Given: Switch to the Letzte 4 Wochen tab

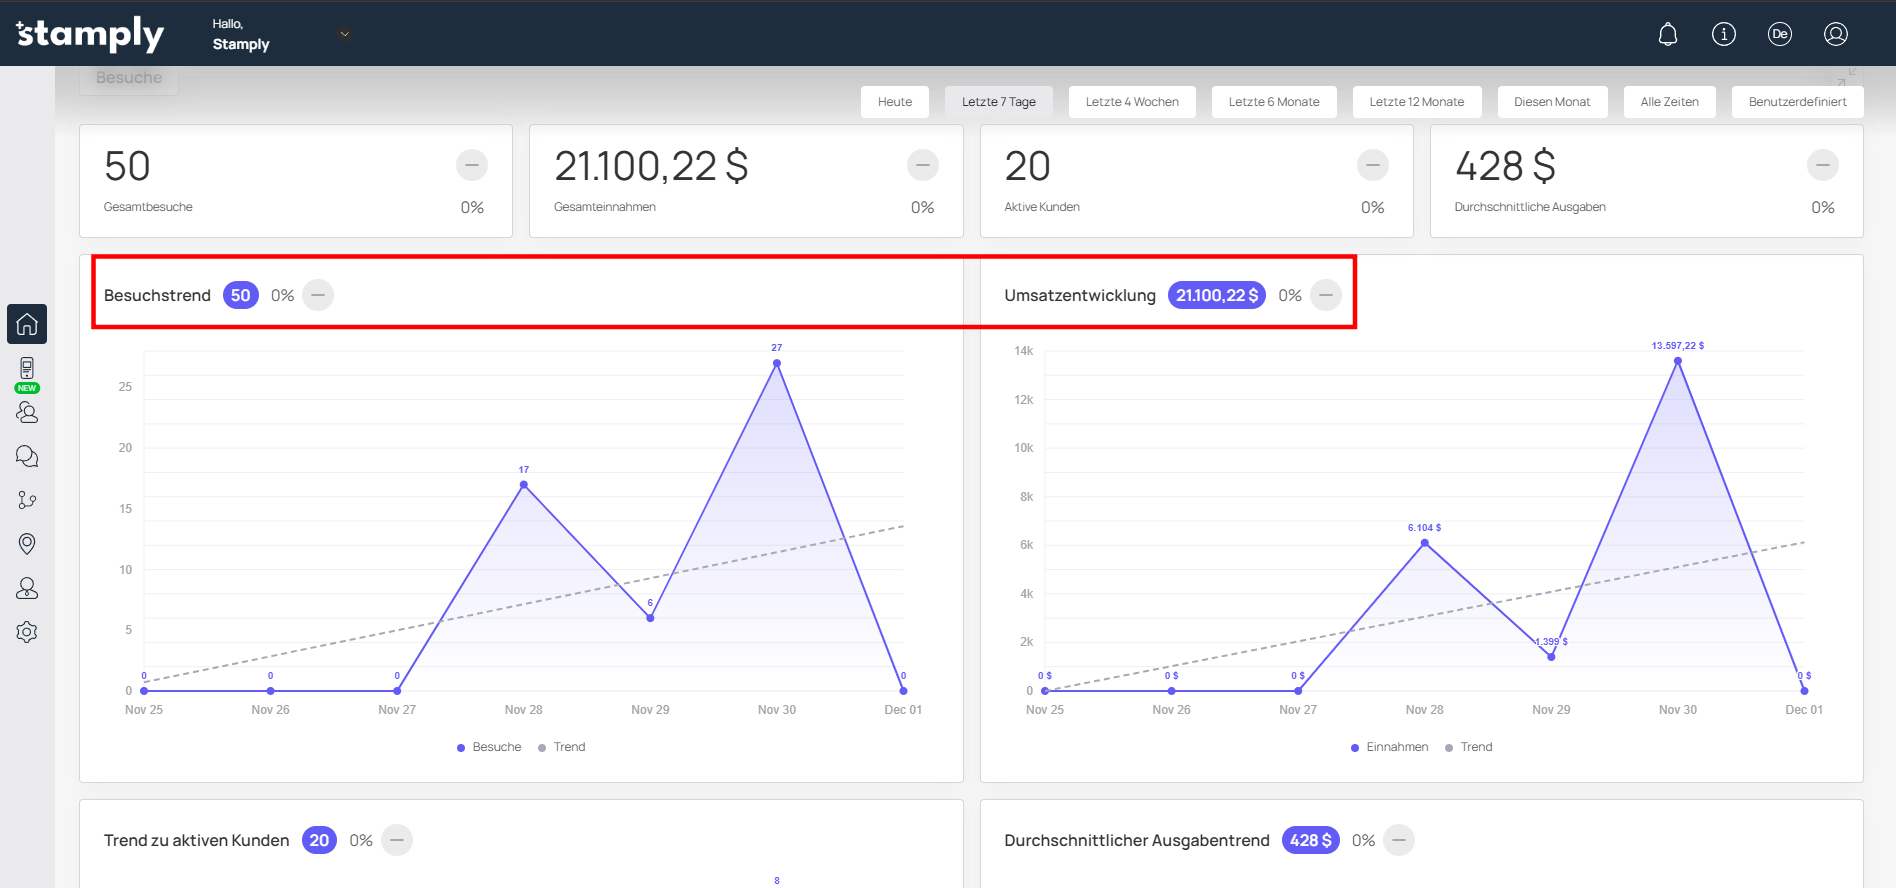Looking at the screenshot, I should point(1132,102).
